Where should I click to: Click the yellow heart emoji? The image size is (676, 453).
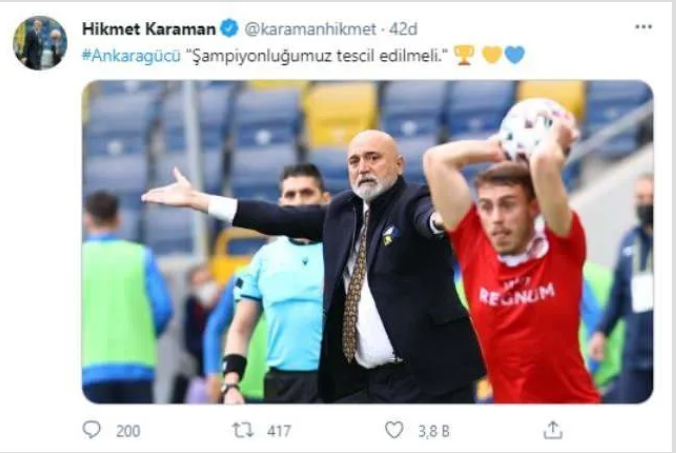[x=492, y=55]
